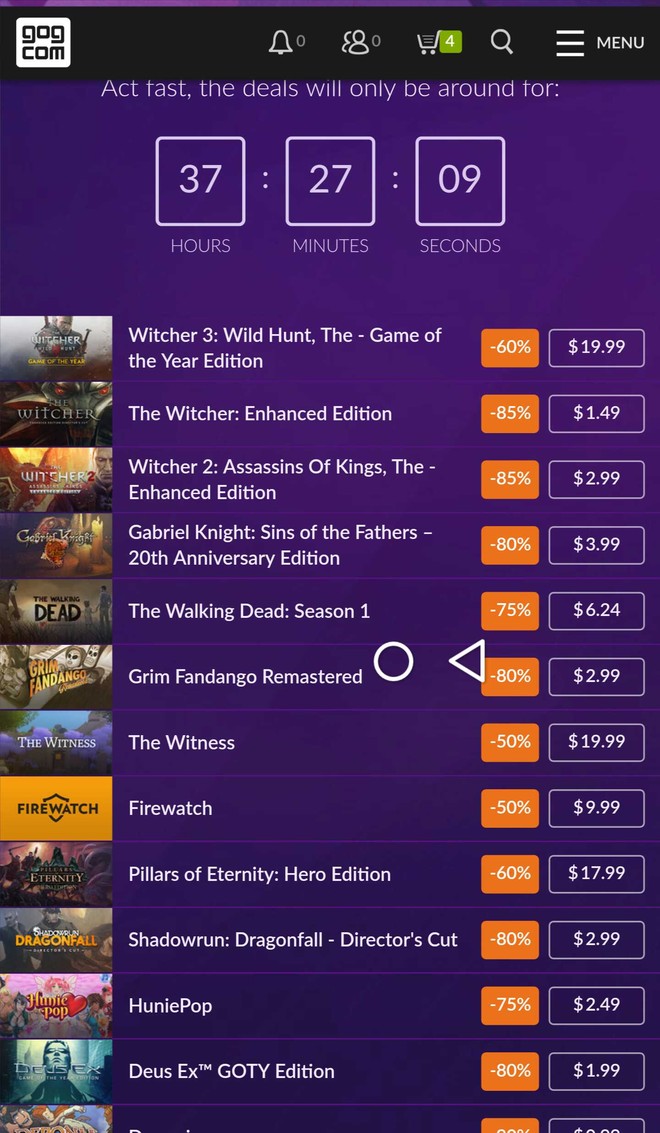Click the $6.24 Walking Dead price
The height and width of the screenshot is (1133, 660).
pyautogui.click(x=596, y=610)
